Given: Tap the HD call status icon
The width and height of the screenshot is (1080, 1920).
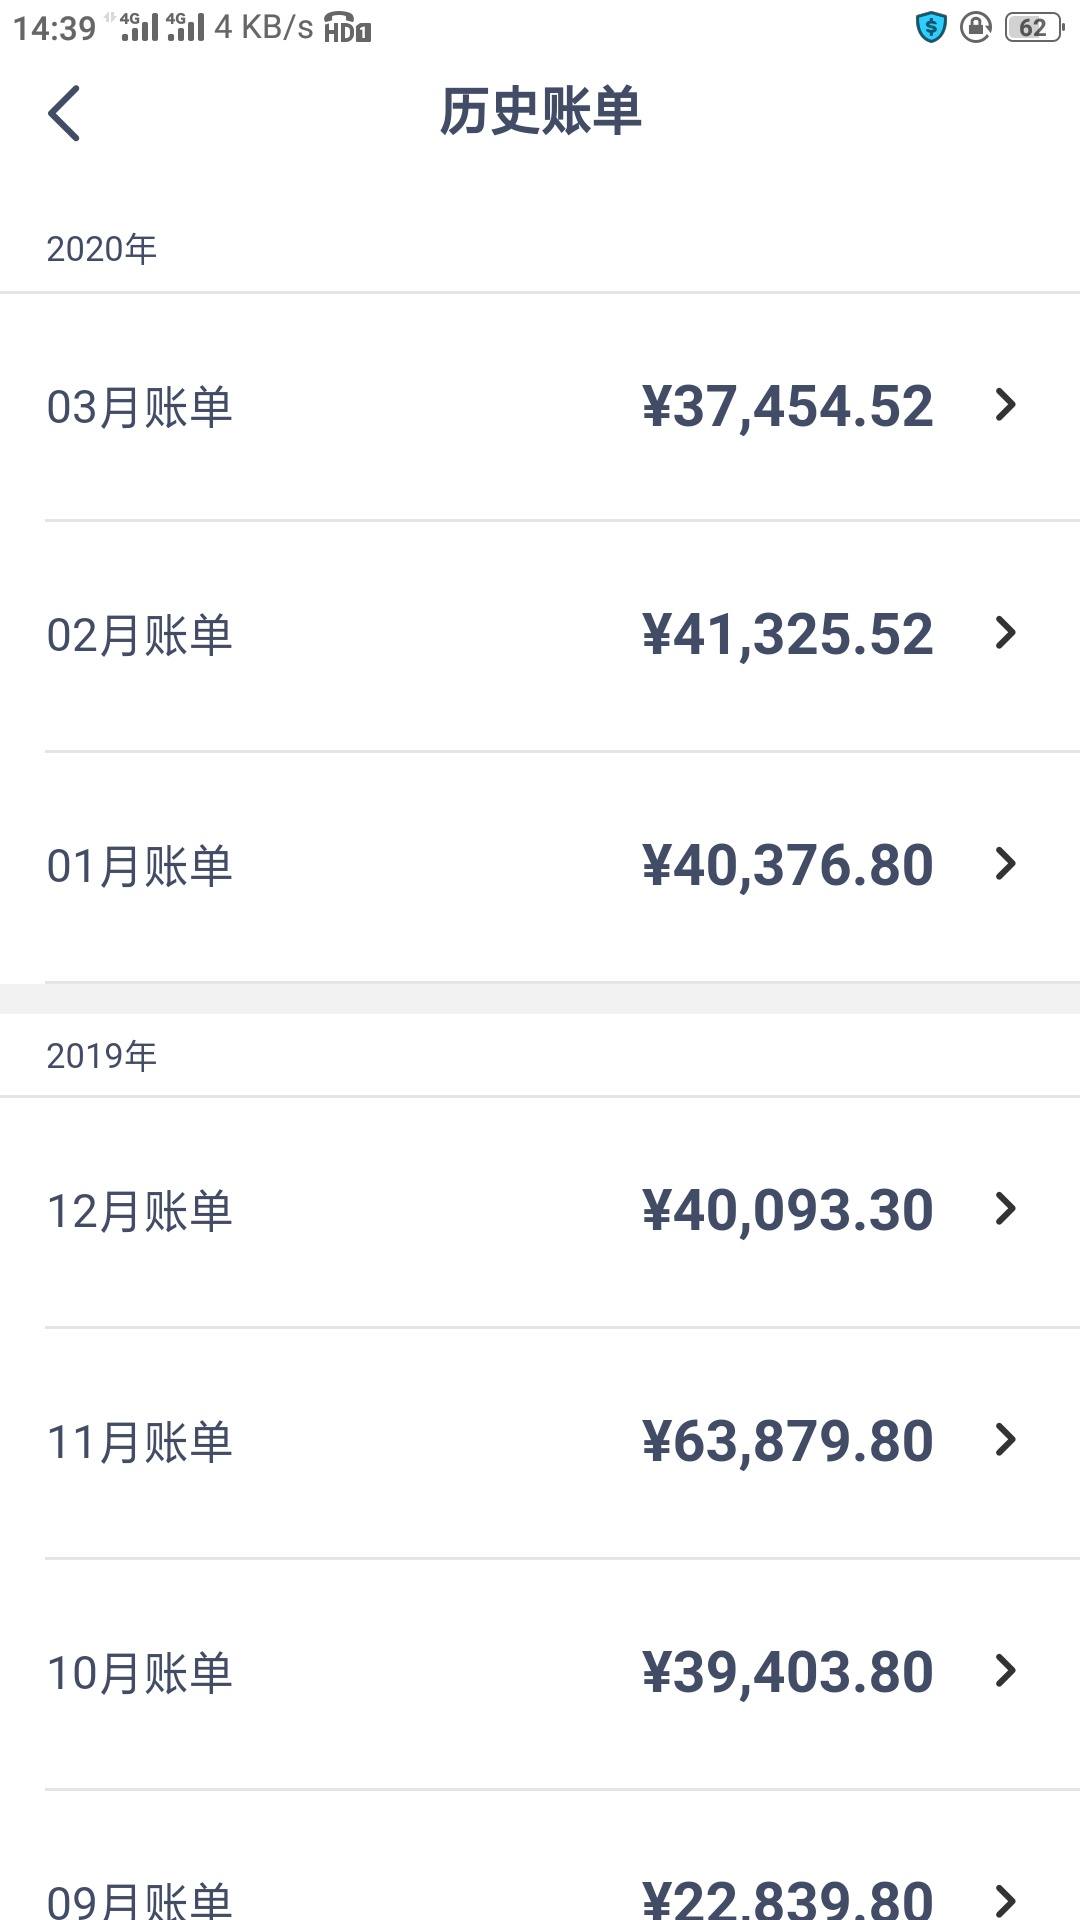Looking at the screenshot, I should (347, 28).
